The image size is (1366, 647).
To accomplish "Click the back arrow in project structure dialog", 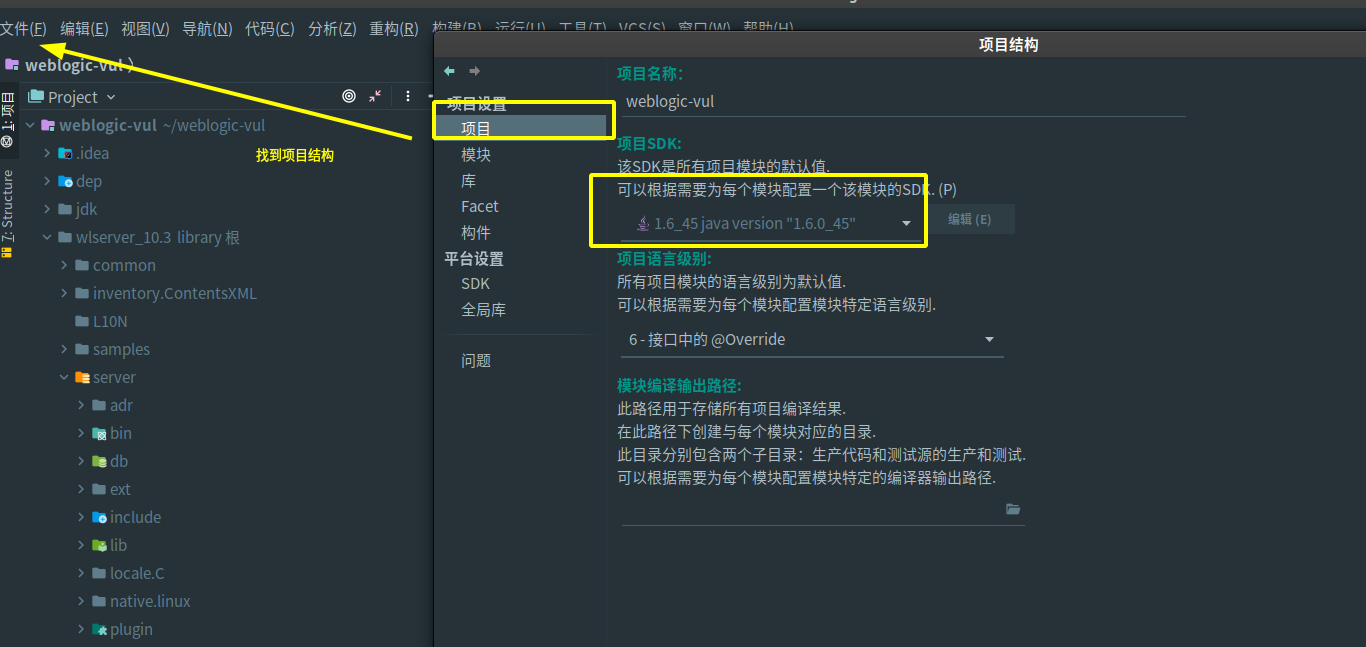I will click(449, 71).
